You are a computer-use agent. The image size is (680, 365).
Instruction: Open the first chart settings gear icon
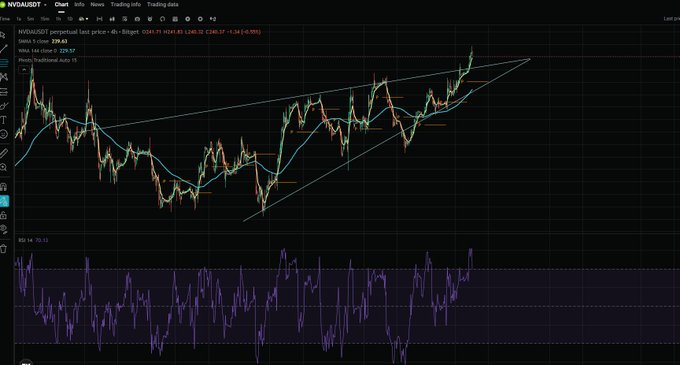[187, 19]
